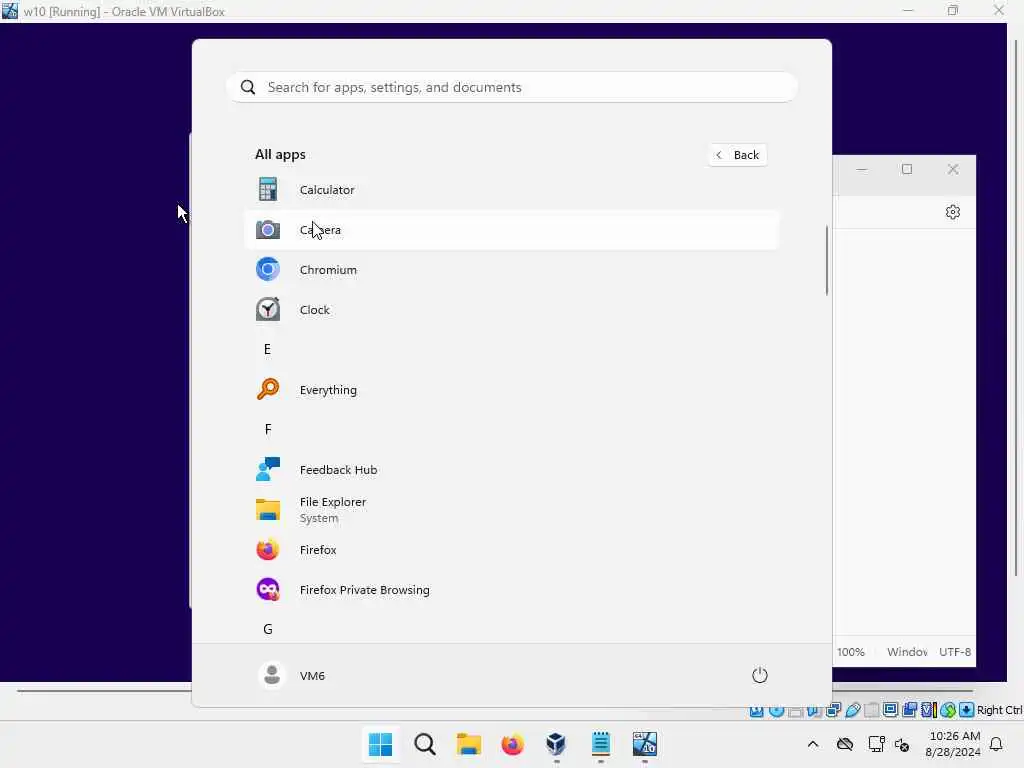Image resolution: width=1024 pixels, height=768 pixels.
Task: Open settings gear in the background window
Action: click(x=953, y=212)
